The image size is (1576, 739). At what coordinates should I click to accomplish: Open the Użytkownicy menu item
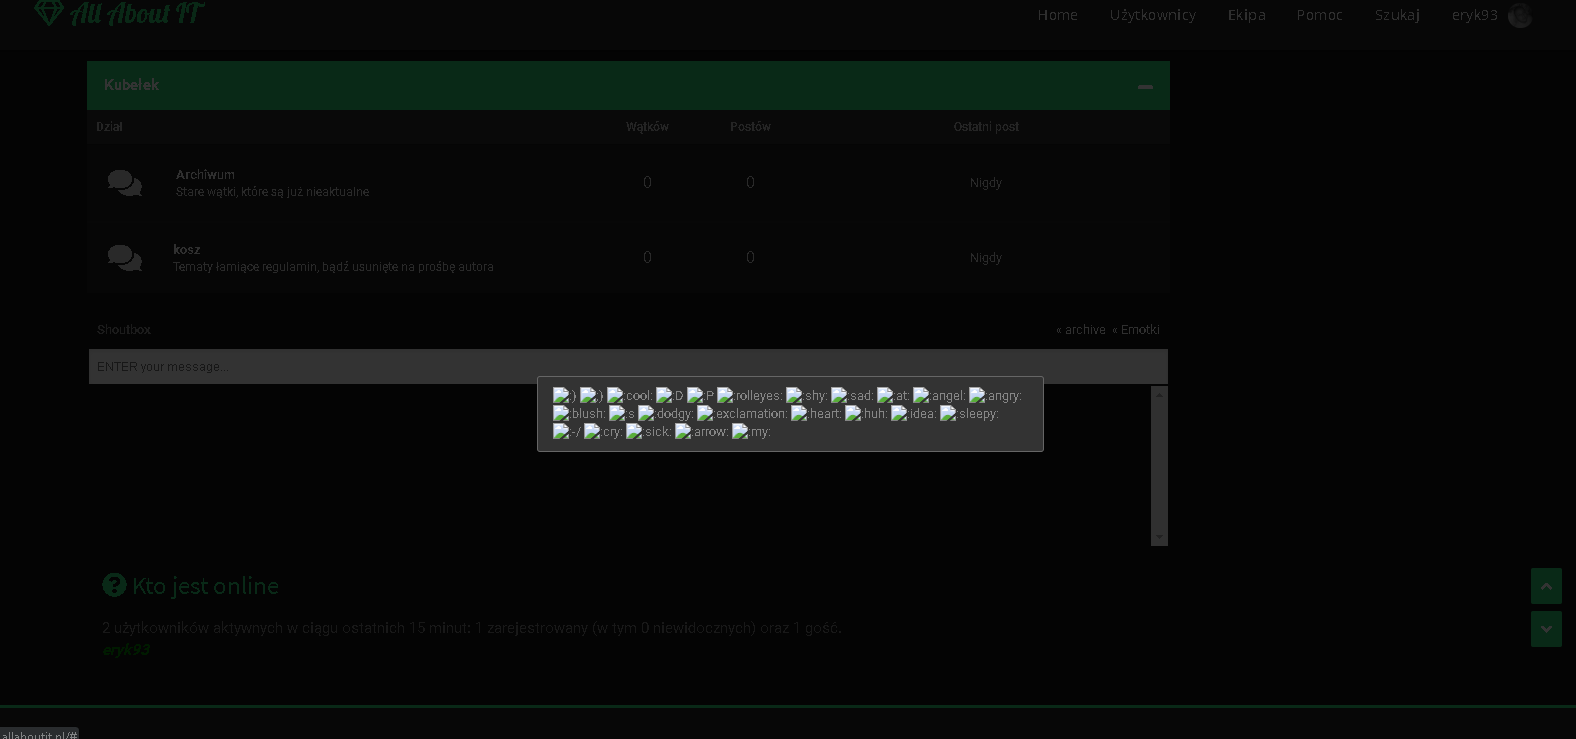point(1152,15)
